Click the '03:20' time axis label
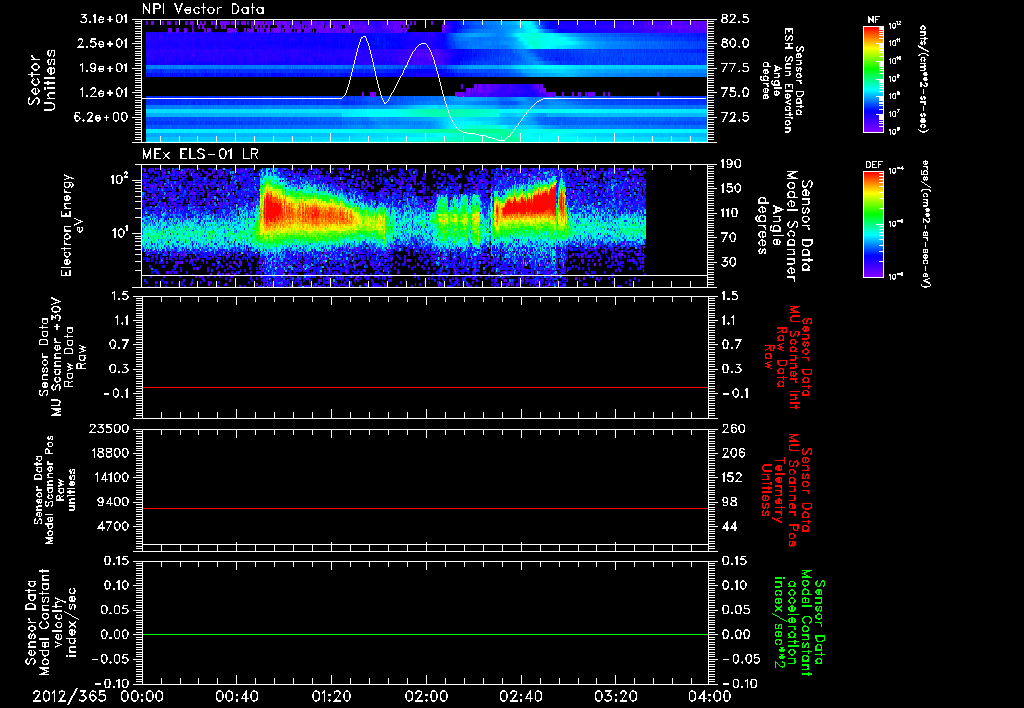This screenshot has height=708, width=1024. click(615, 696)
